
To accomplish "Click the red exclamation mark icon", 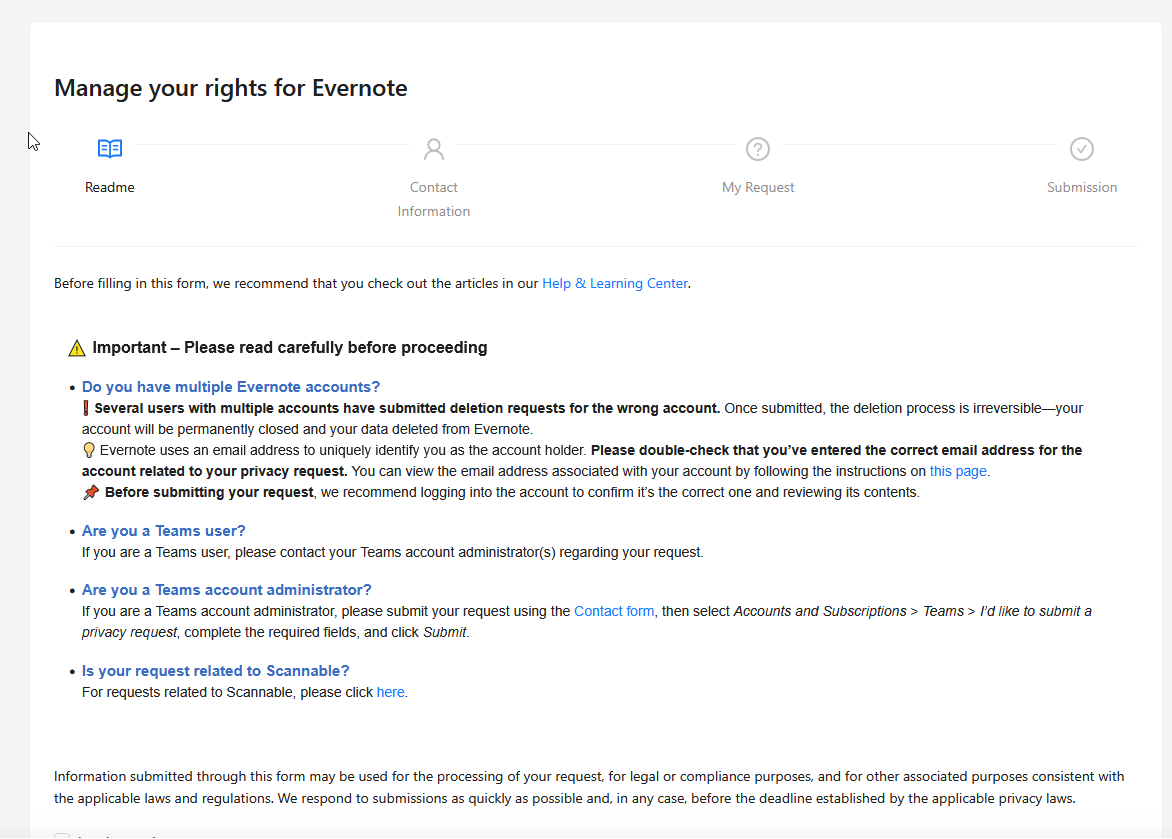I will 86,408.
